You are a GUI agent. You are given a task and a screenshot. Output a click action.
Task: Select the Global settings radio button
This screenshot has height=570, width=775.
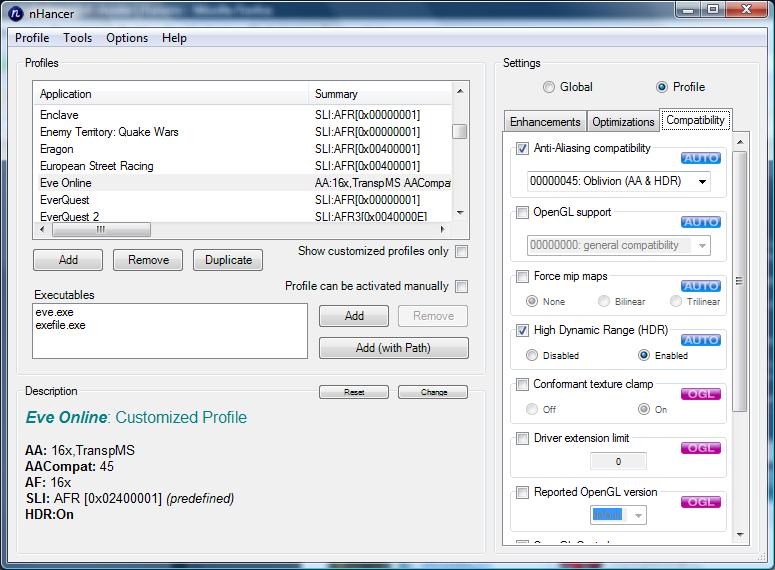tap(549, 87)
